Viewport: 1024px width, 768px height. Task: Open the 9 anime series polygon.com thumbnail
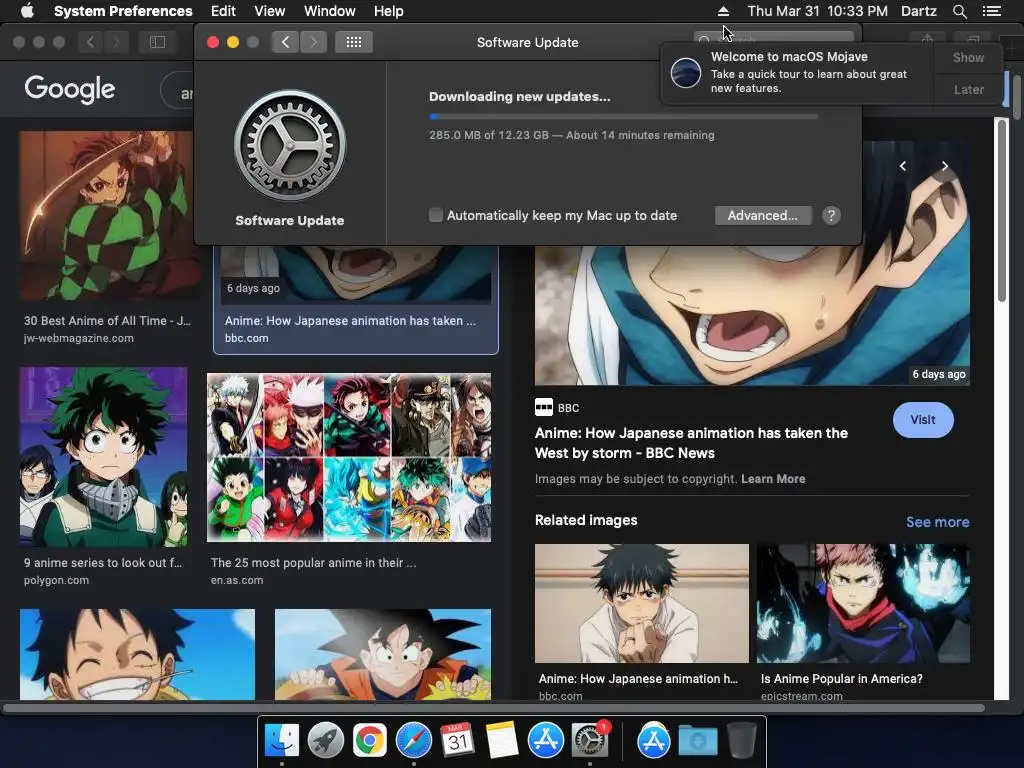pos(103,456)
